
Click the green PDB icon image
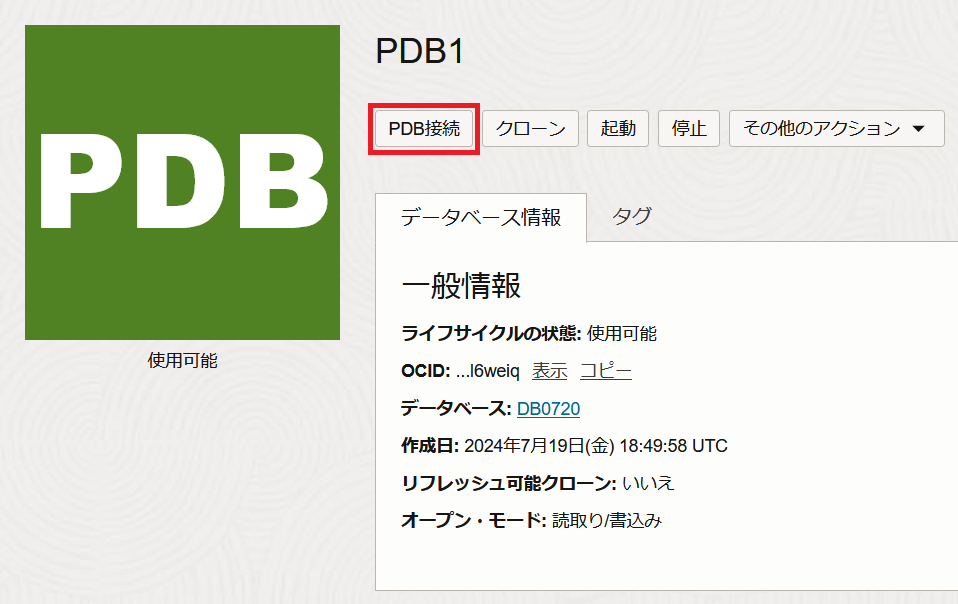(182, 183)
